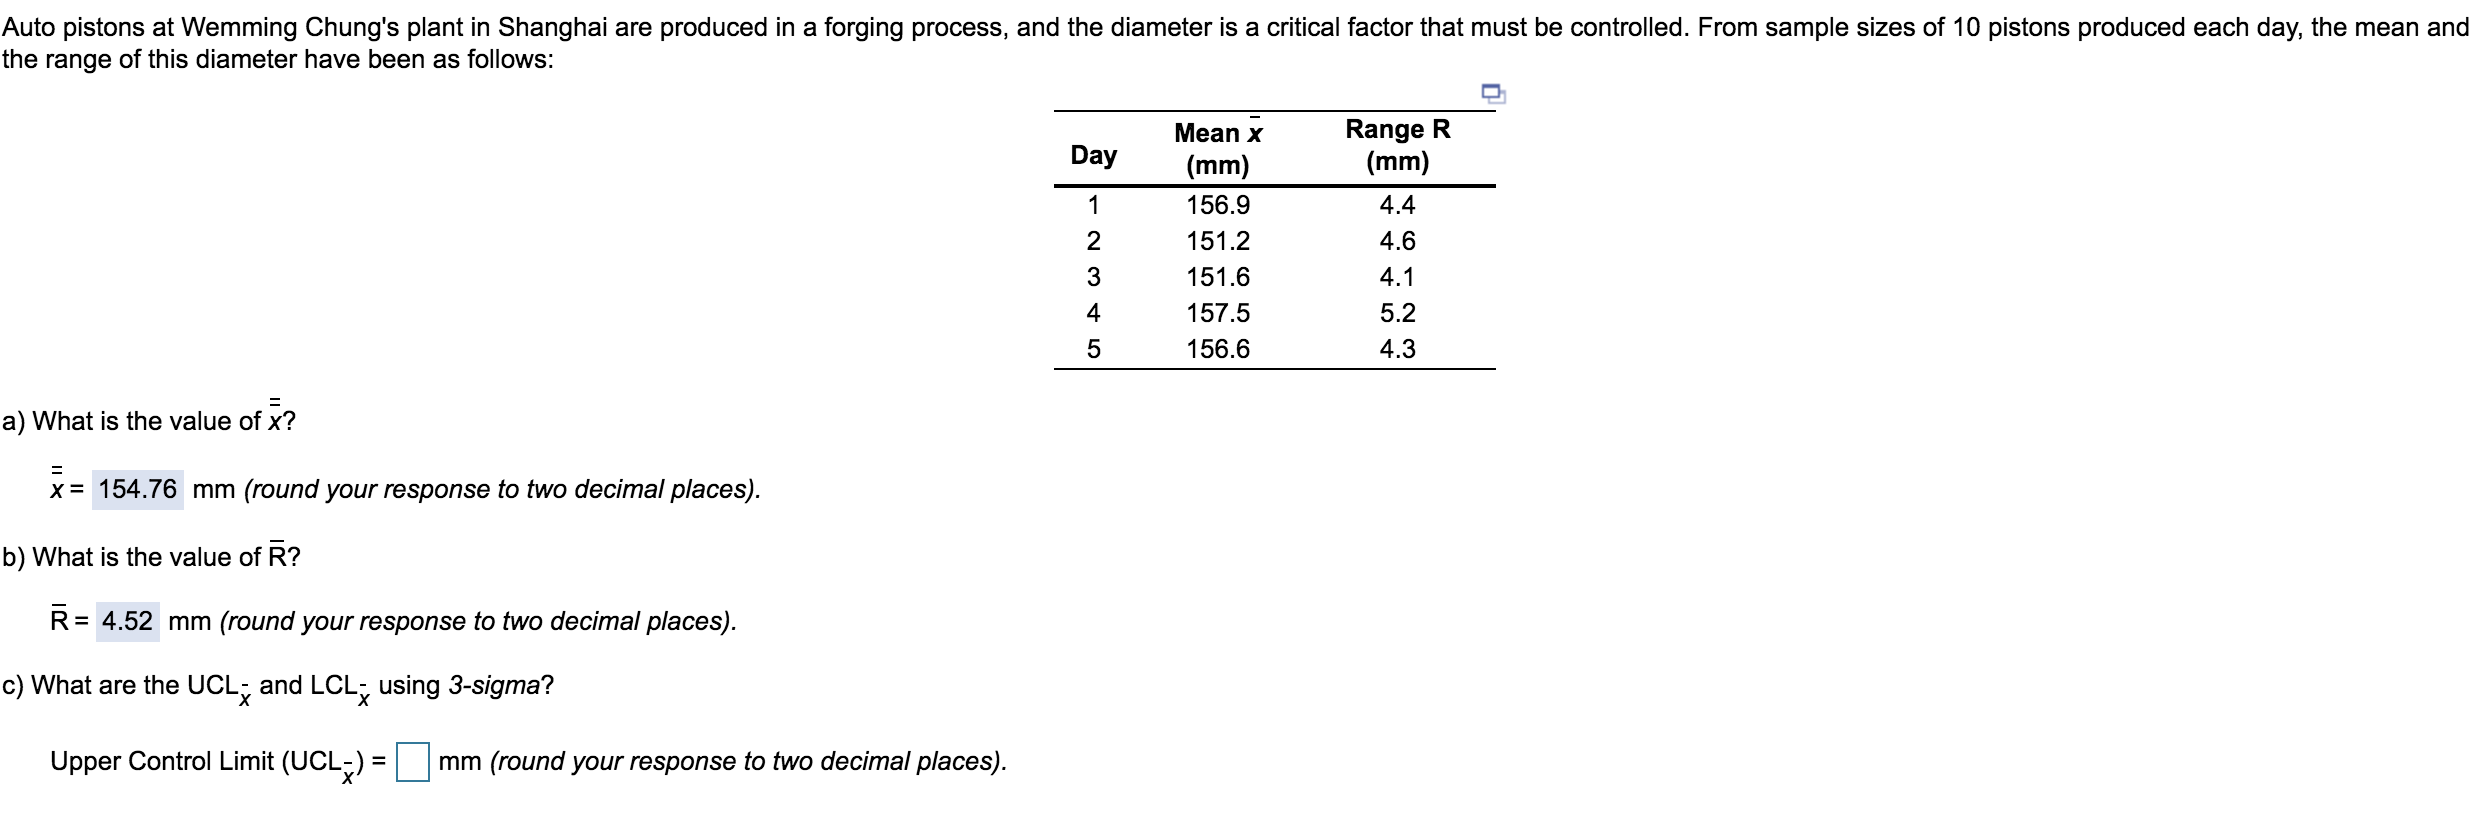Select the highlighted answer 4.52
The width and height of the screenshot is (2486, 836).
(129, 621)
